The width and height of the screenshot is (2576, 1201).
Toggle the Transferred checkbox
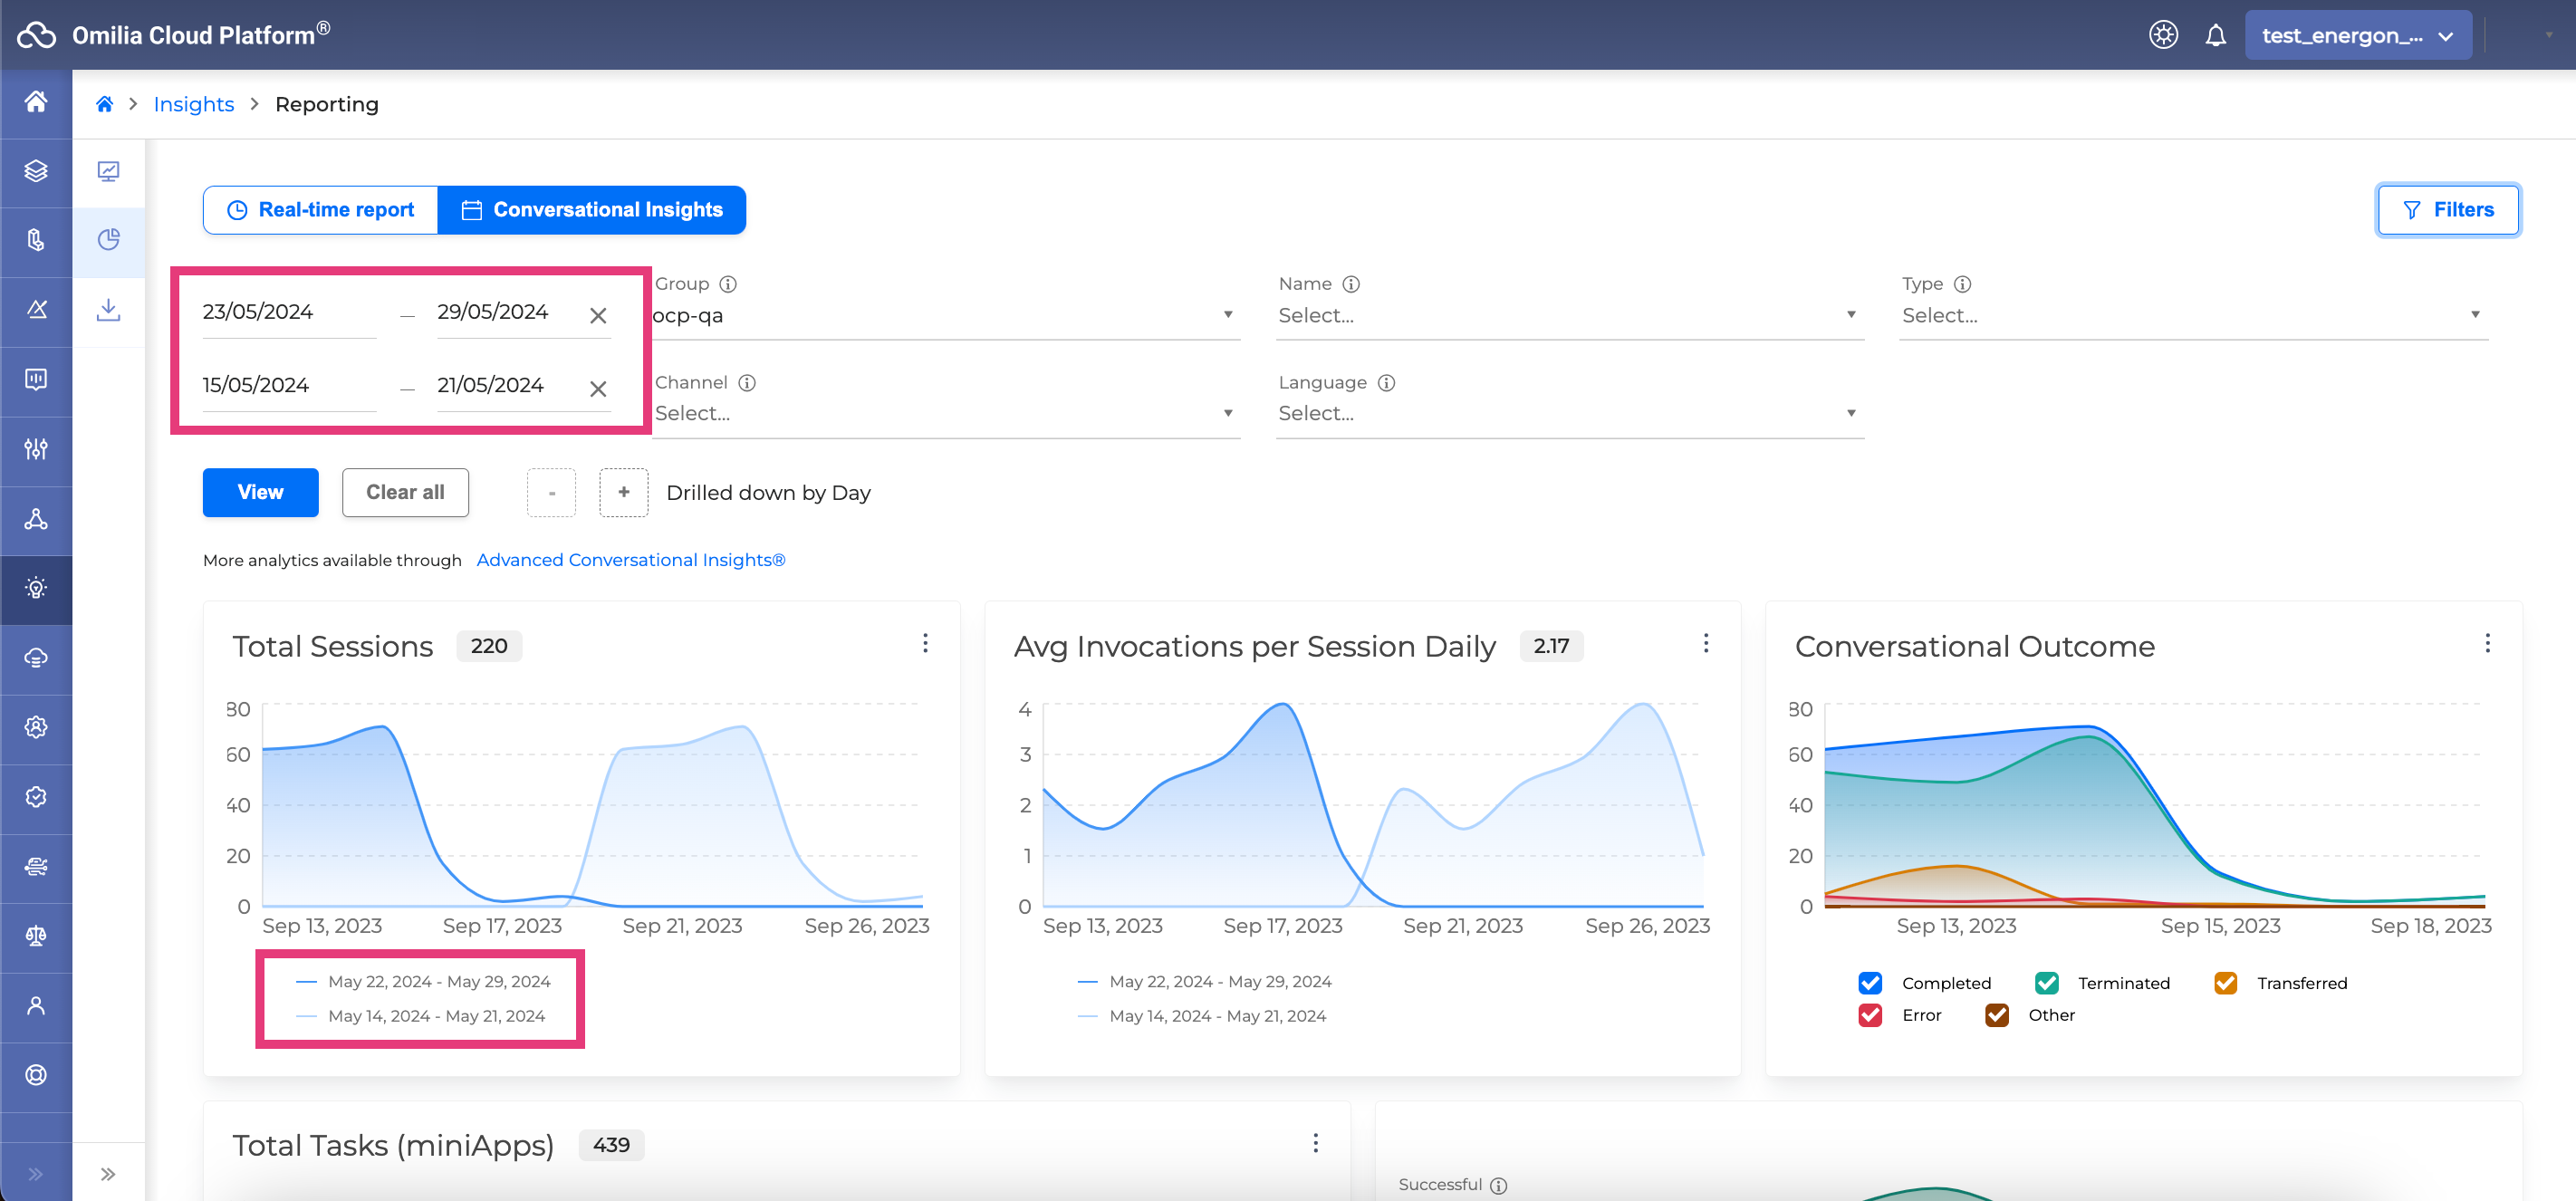click(x=2225, y=983)
